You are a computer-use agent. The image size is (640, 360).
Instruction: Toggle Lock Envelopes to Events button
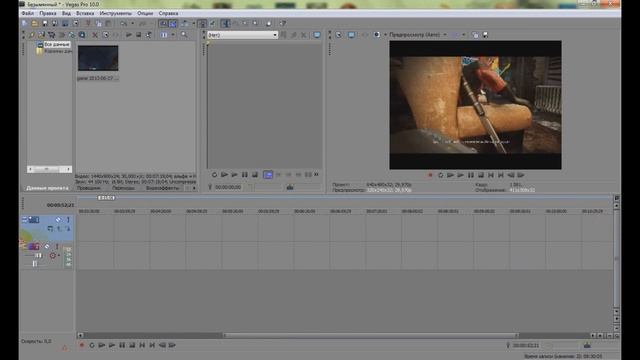(x=202, y=24)
